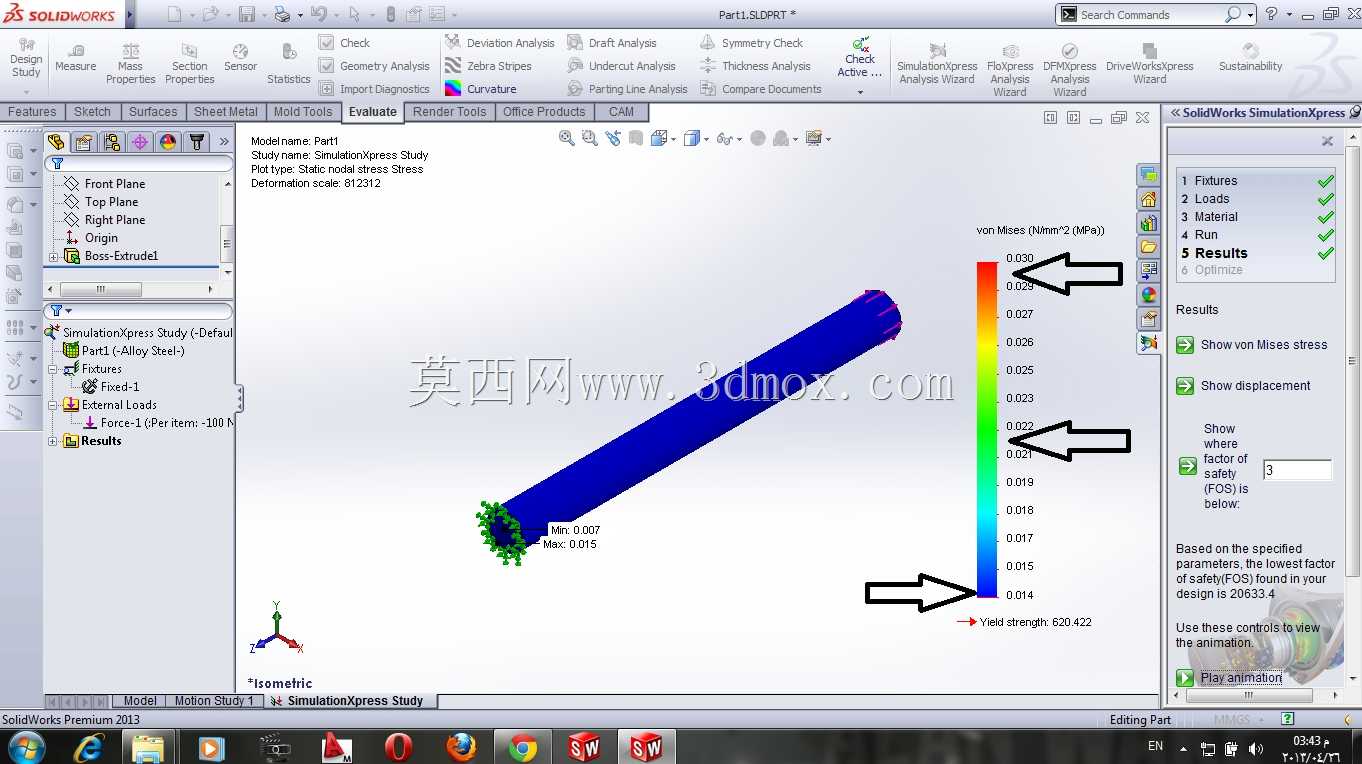1362x764 pixels.
Task: Open DimXpertManager tab icon
Action: pyautogui.click(x=140, y=142)
